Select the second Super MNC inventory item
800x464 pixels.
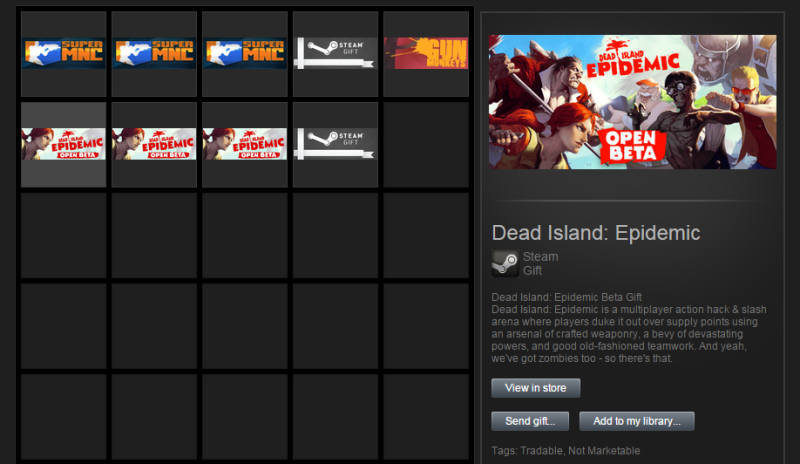pyautogui.click(x=154, y=54)
